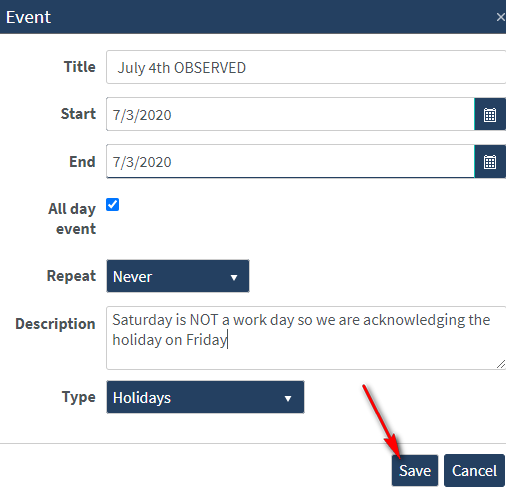
Task: Click into the Start date text field
Action: (290, 114)
